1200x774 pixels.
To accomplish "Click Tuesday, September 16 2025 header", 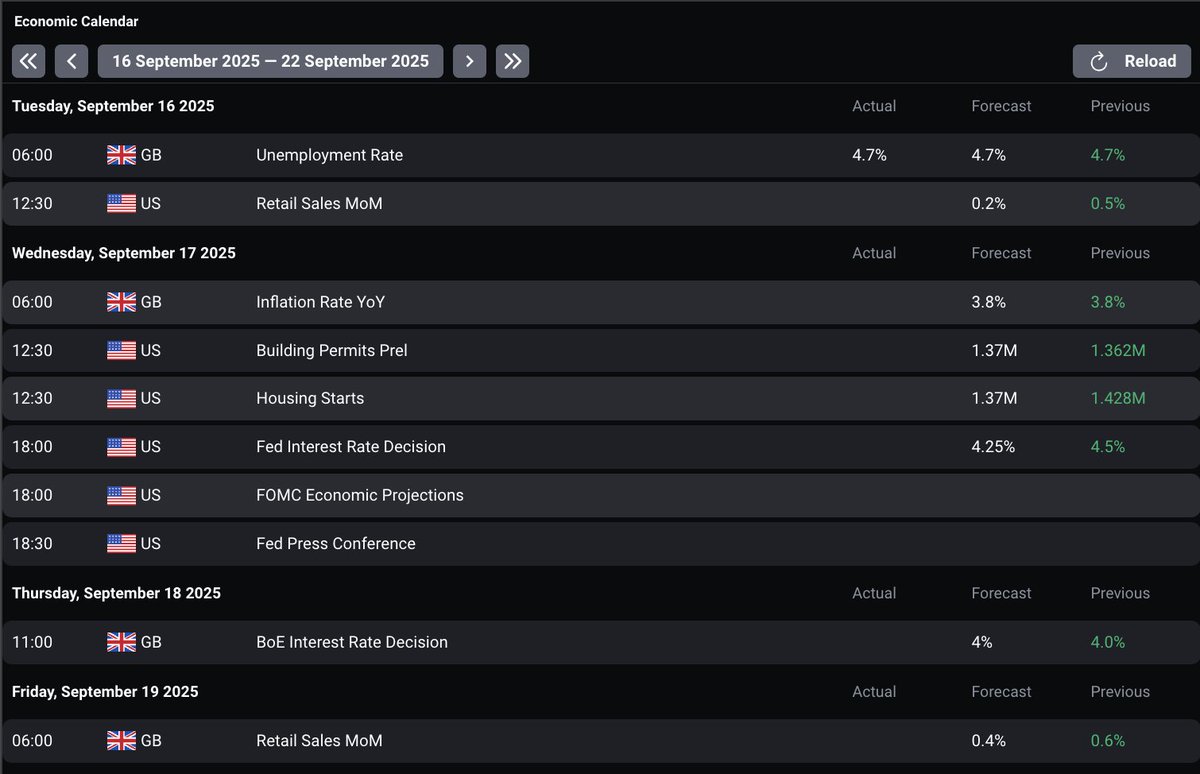I will [x=113, y=106].
